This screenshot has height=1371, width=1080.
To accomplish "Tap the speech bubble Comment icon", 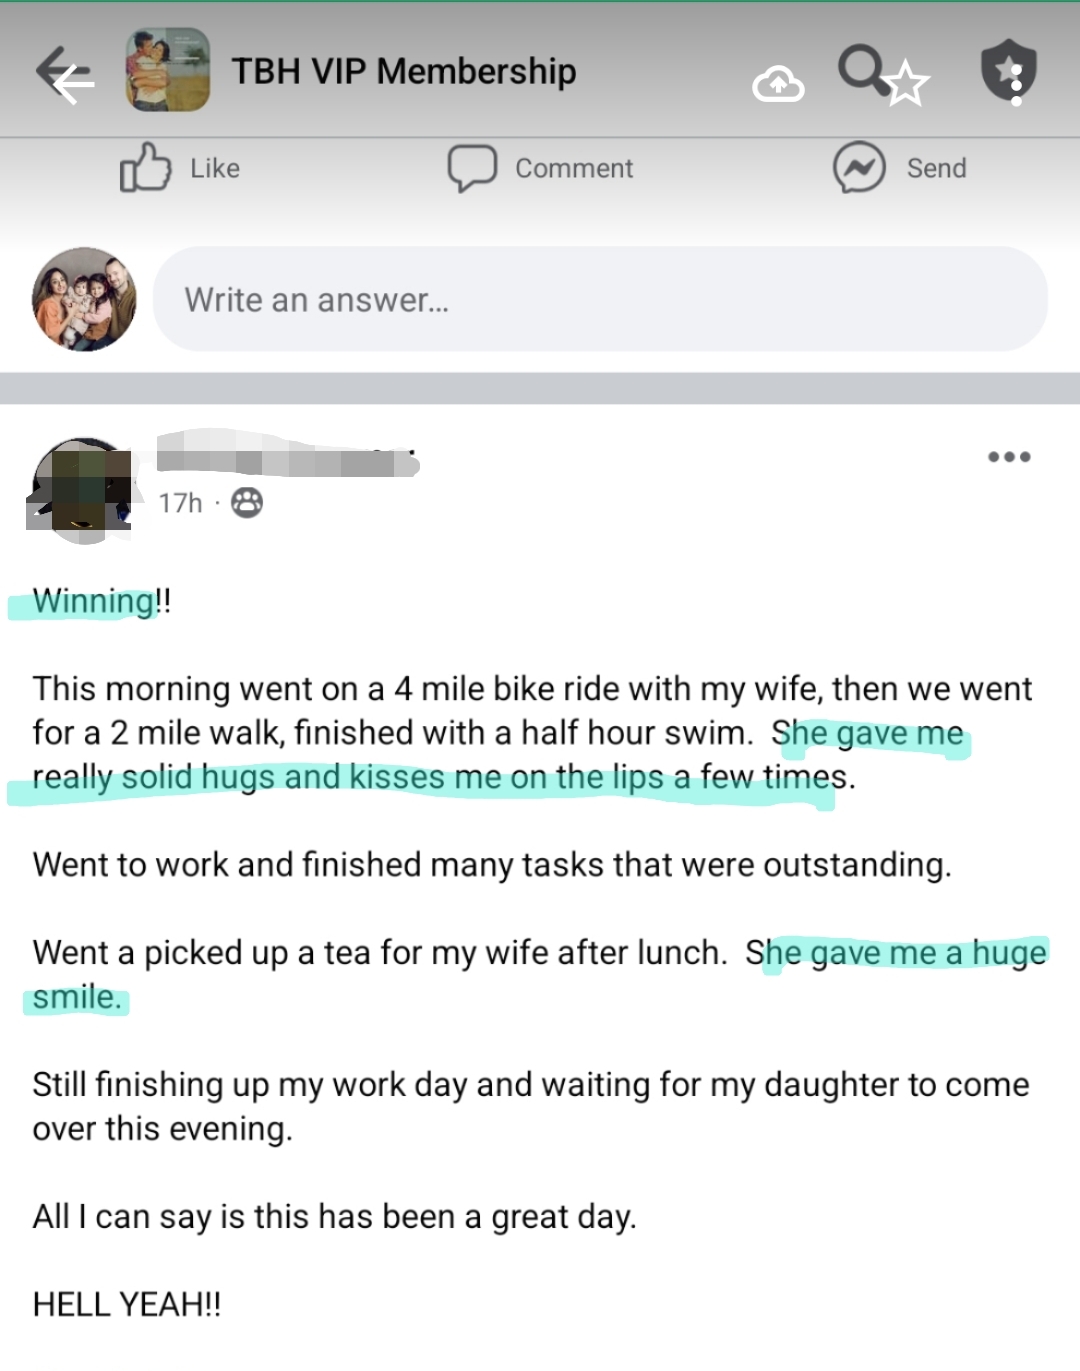I will coord(472,168).
